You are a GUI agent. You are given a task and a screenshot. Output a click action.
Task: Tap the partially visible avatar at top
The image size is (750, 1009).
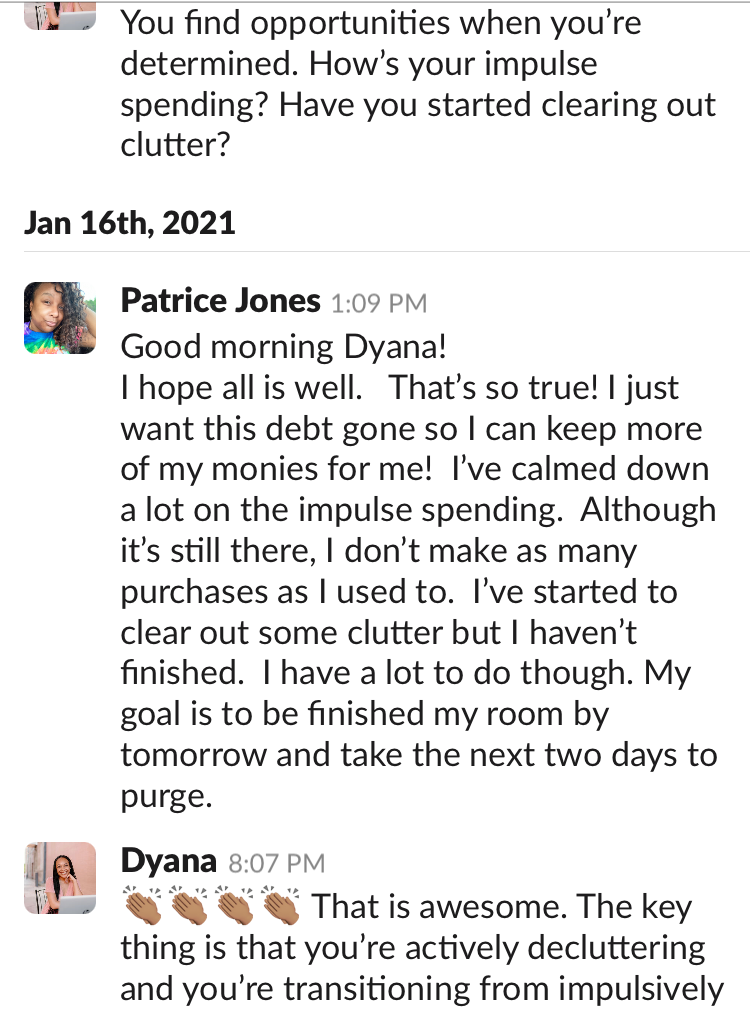pos(60,14)
